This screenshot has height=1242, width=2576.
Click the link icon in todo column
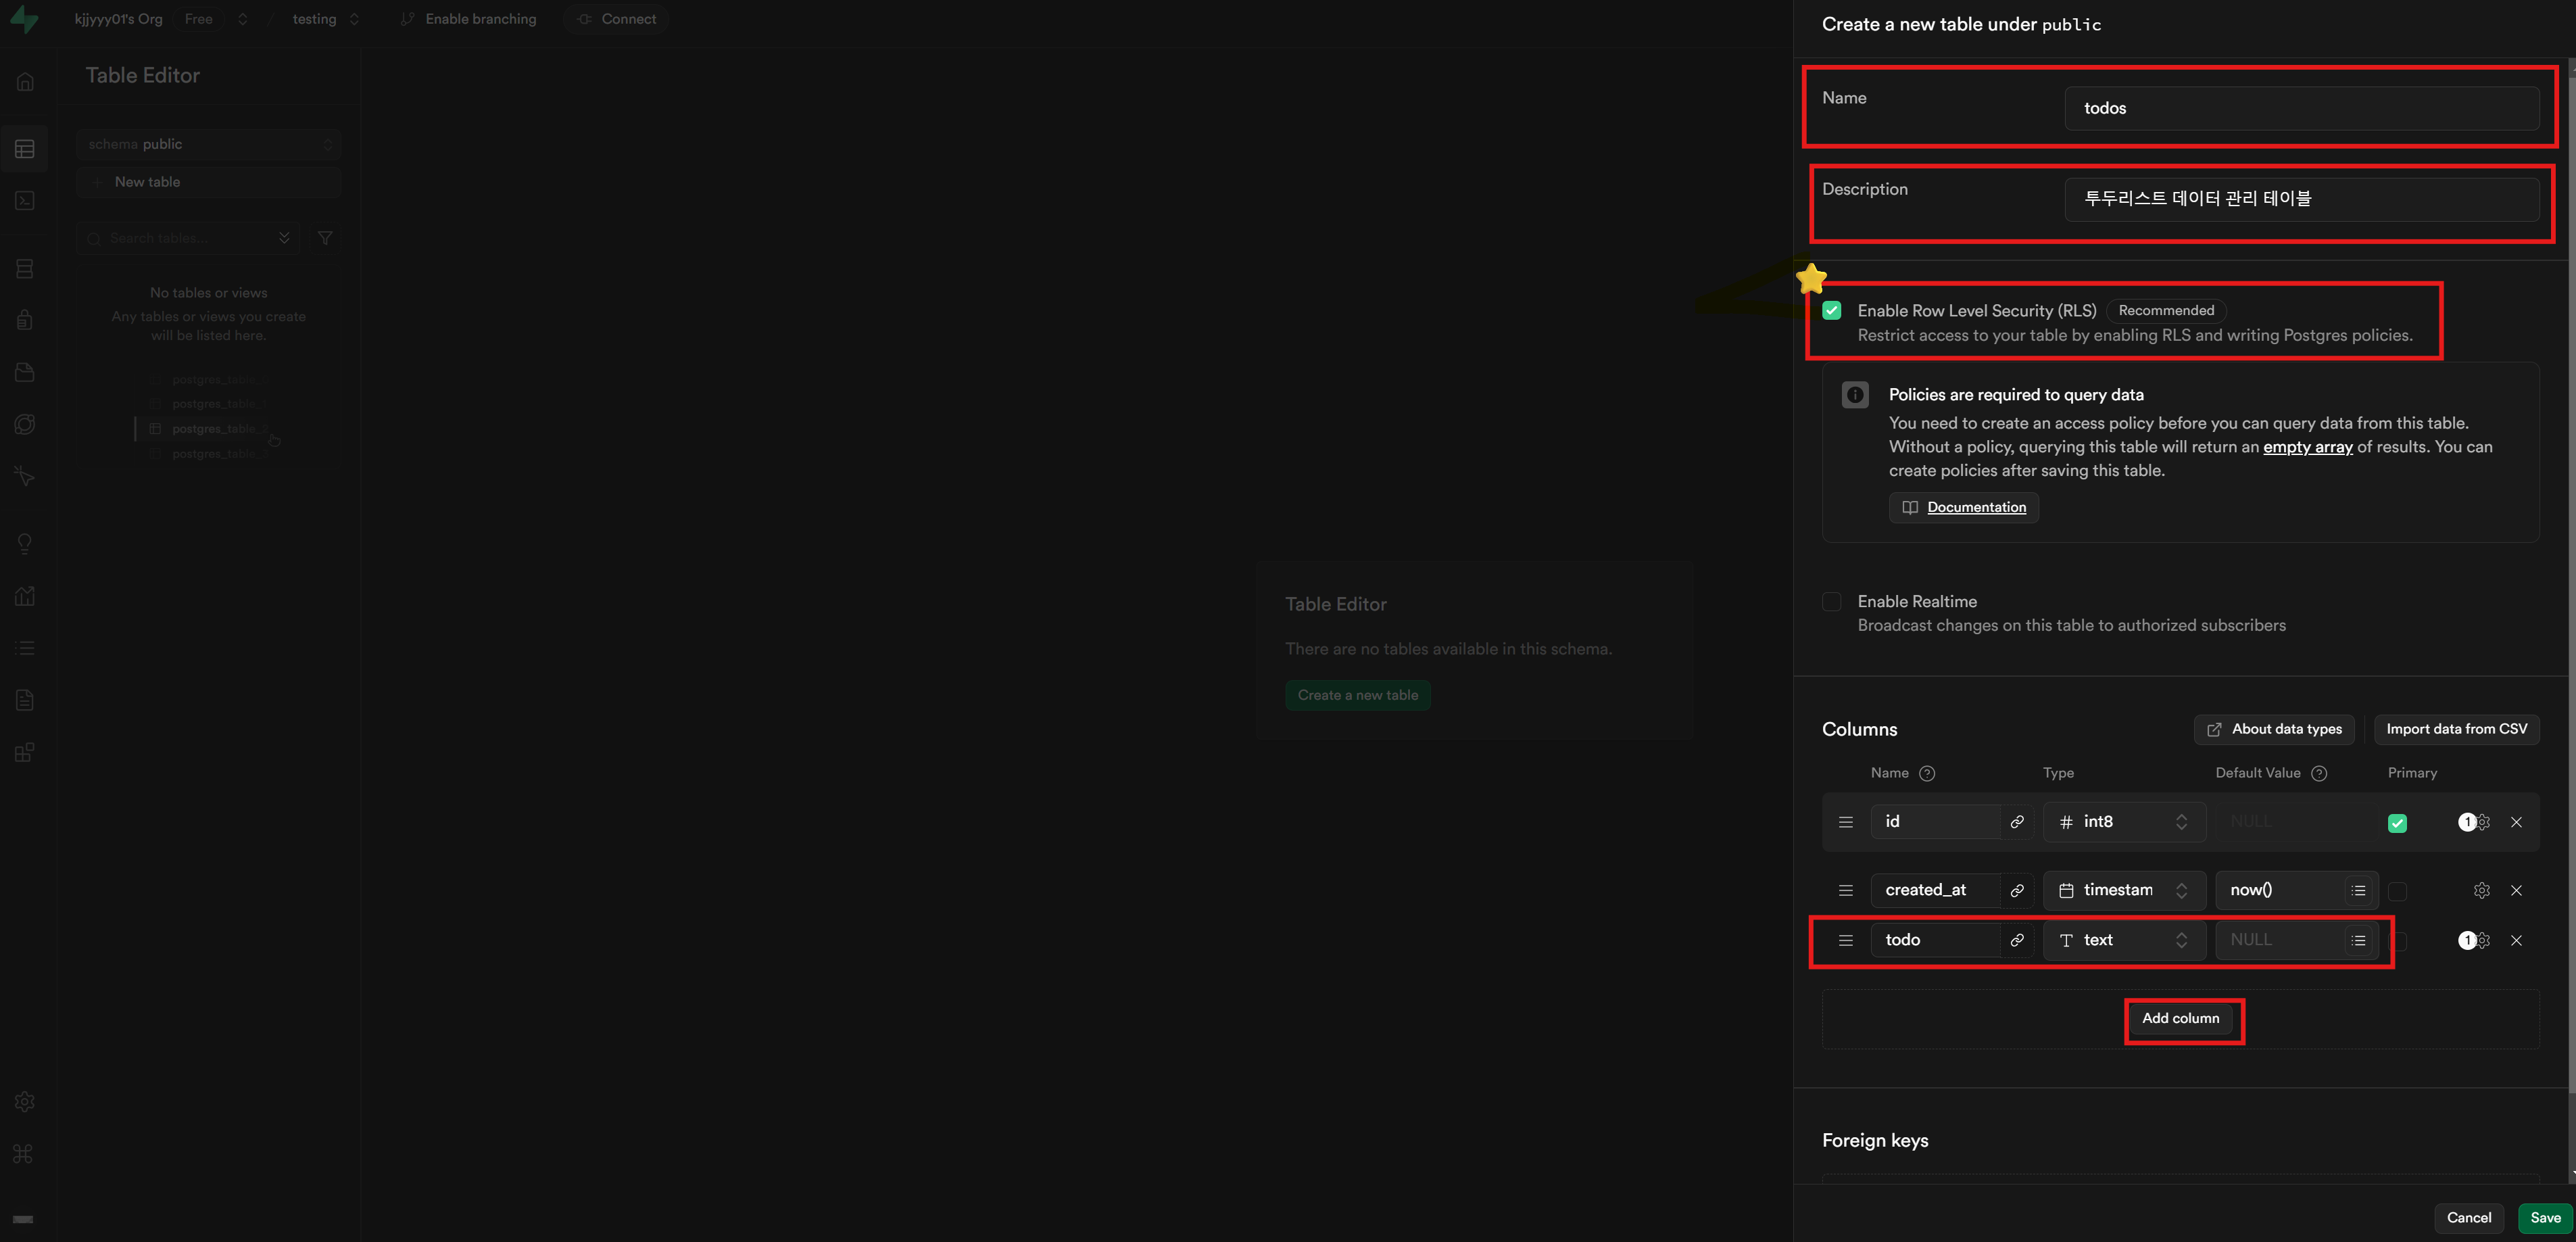2017,940
